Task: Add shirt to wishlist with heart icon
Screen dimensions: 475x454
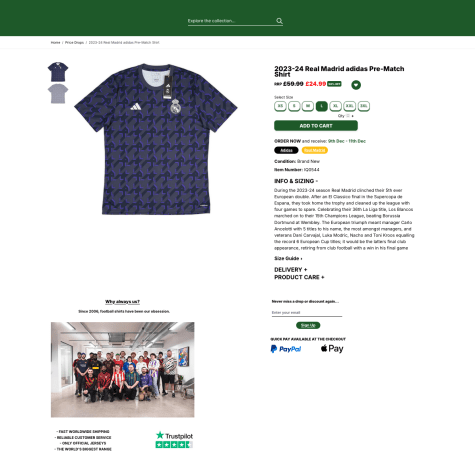Action: (x=356, y=85)
